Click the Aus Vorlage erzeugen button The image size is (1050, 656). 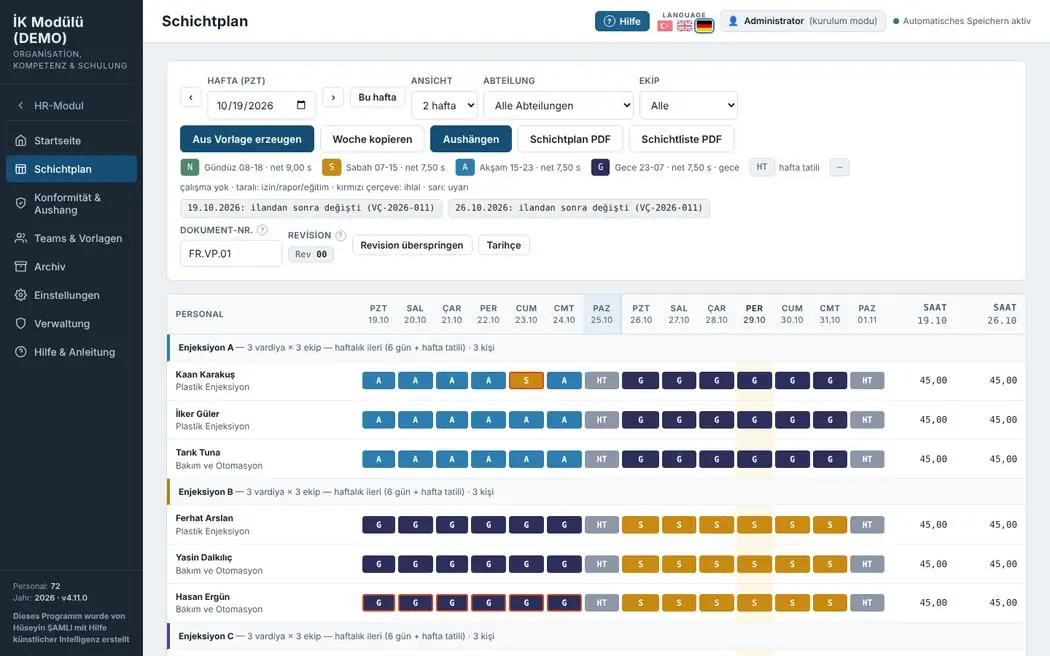point(247,139)
